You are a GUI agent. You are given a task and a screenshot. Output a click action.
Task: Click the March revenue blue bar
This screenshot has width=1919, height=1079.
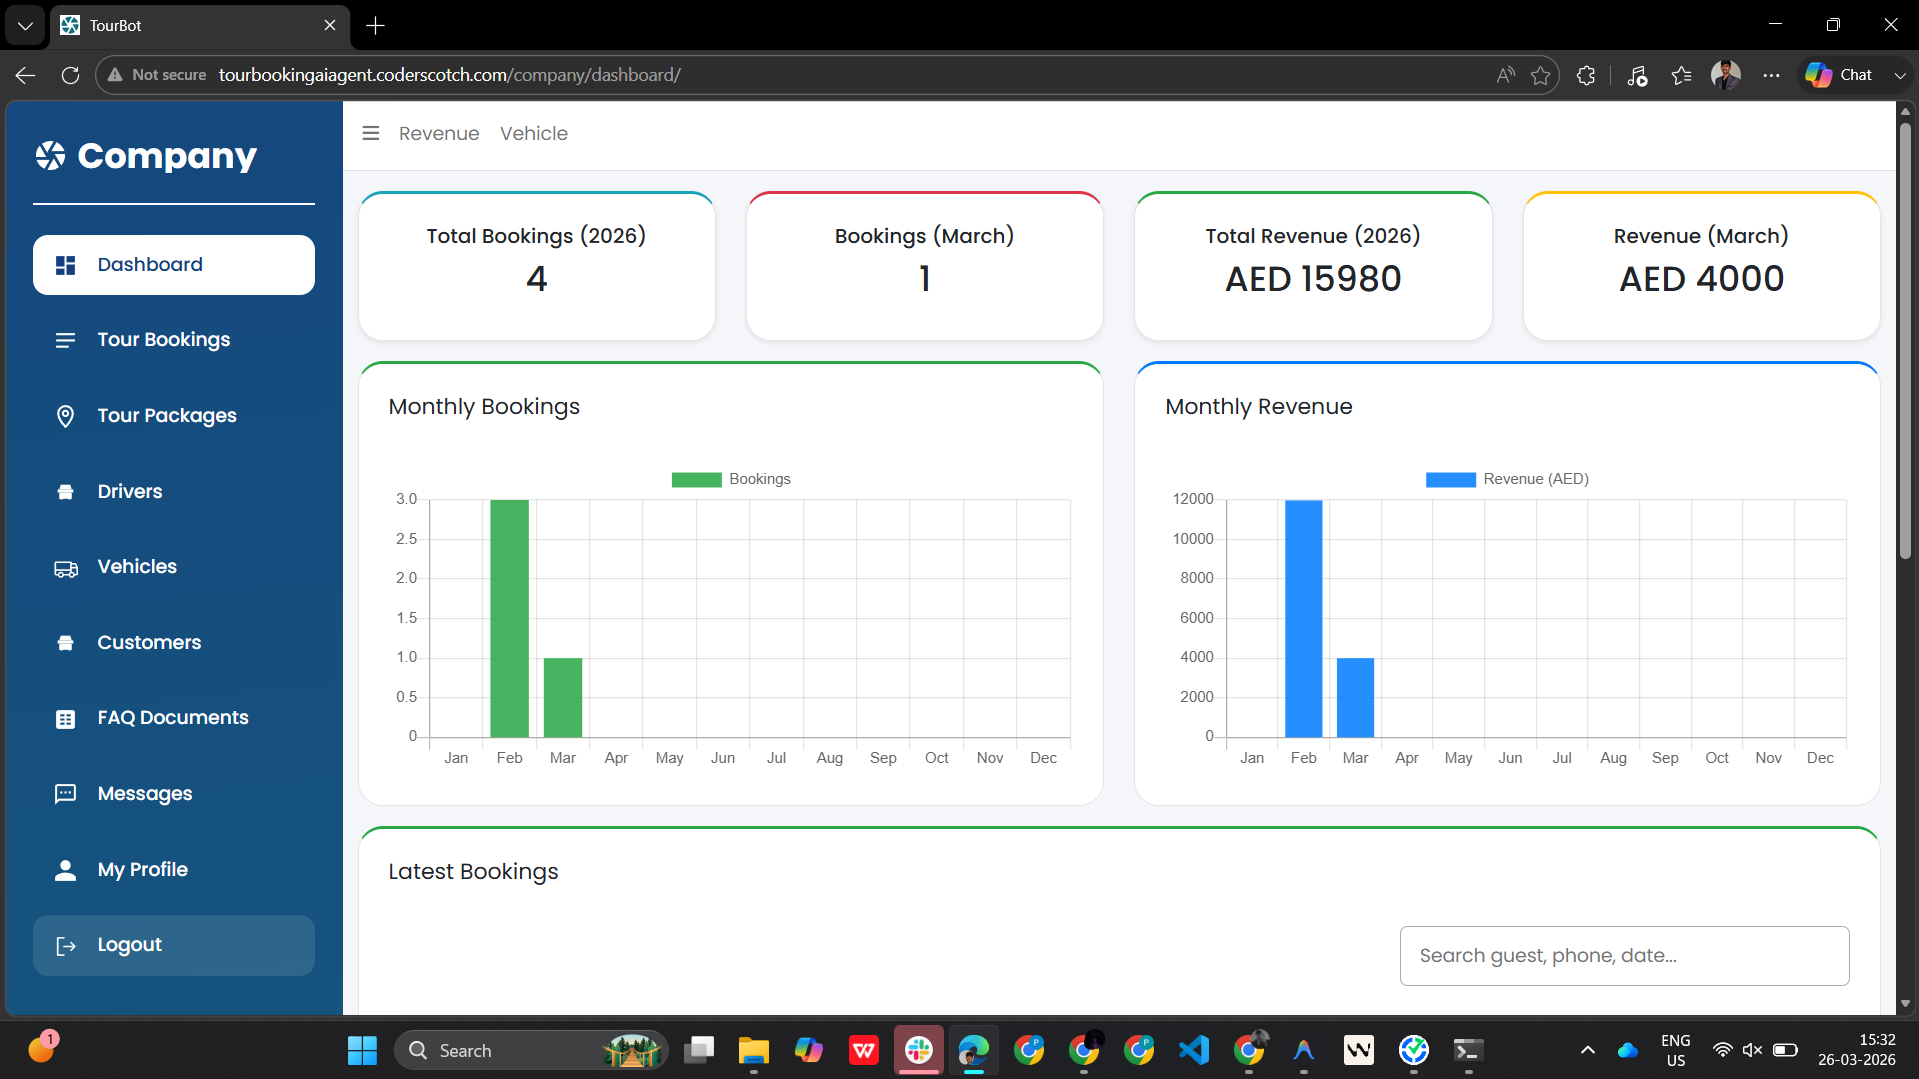[x=1355, y=697]
